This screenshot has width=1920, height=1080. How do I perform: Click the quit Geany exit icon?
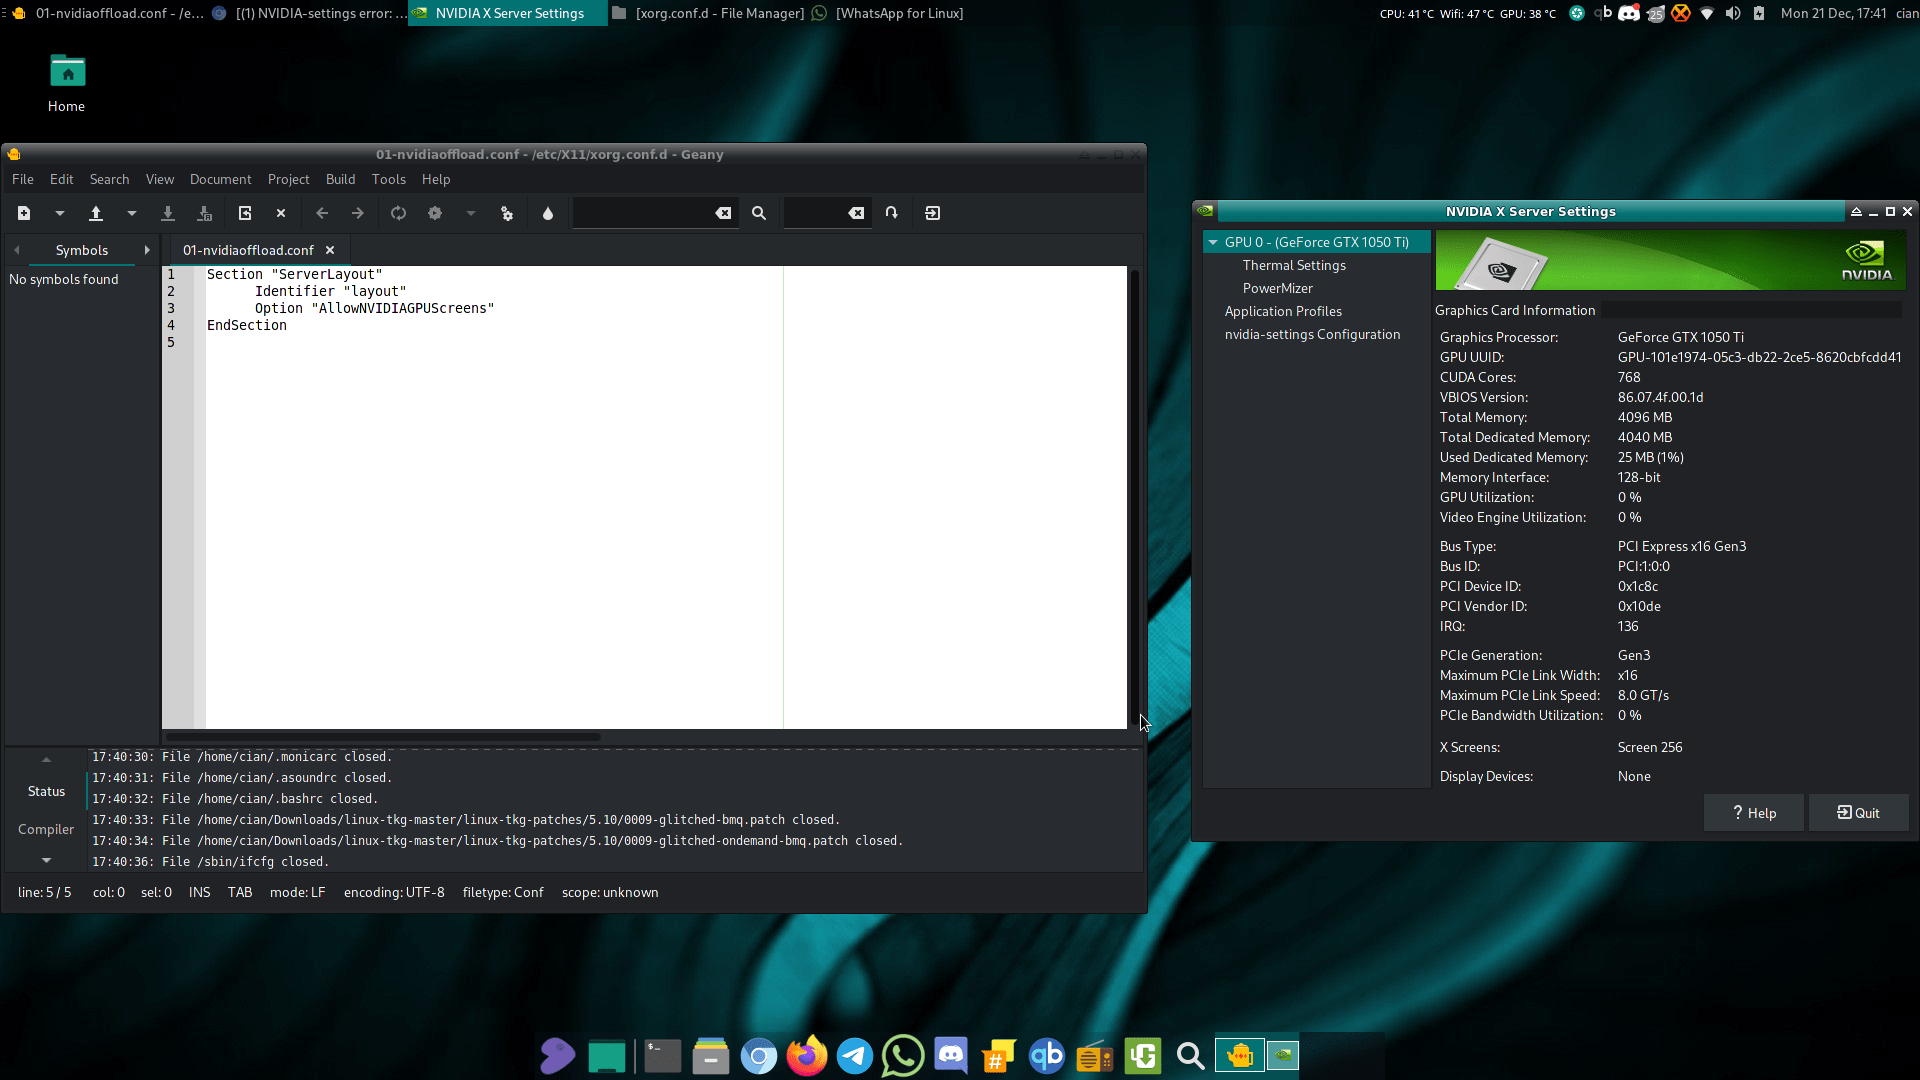pyautogui.click(x=933, y=213)
